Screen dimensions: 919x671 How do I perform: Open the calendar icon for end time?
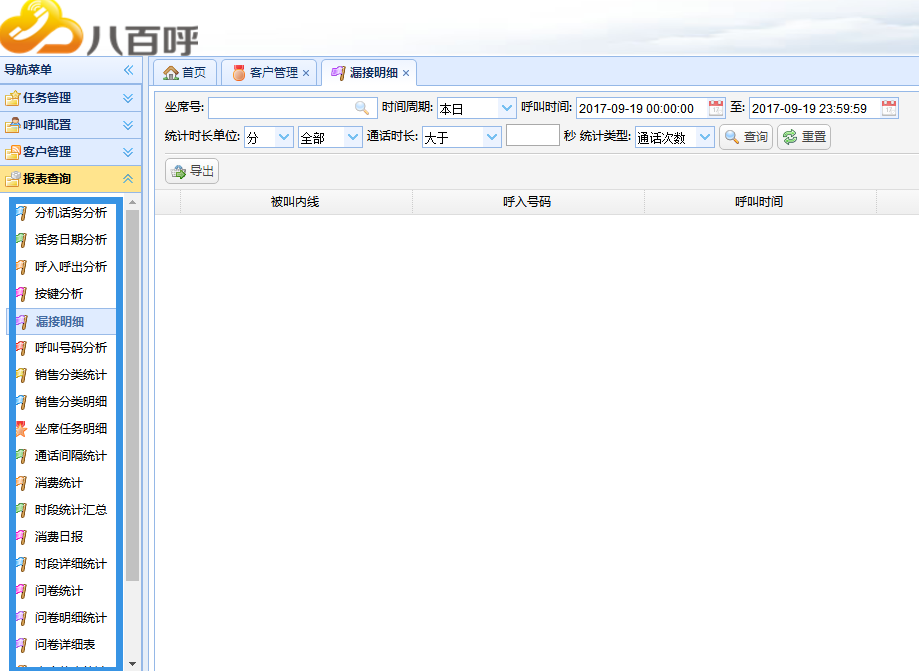coord(889,108)
